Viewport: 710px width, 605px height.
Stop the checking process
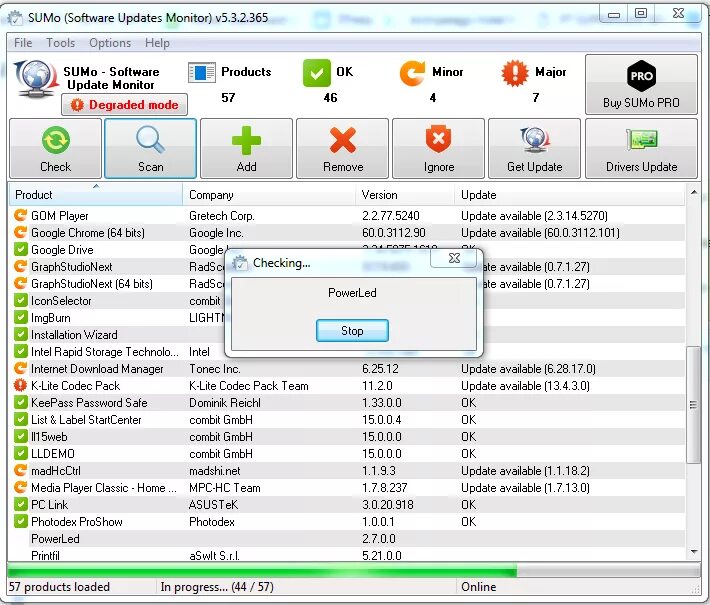click(x=352, y=331)
